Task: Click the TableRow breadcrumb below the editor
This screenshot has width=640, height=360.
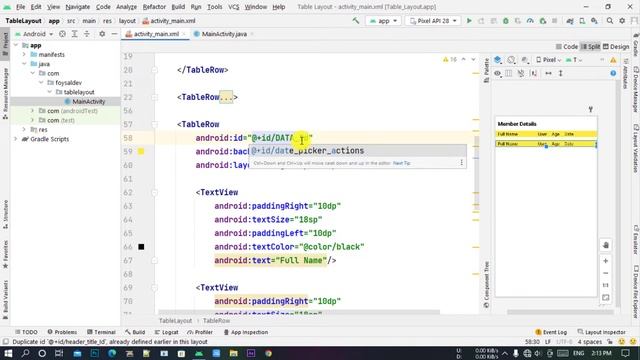Action: point(216,321)
